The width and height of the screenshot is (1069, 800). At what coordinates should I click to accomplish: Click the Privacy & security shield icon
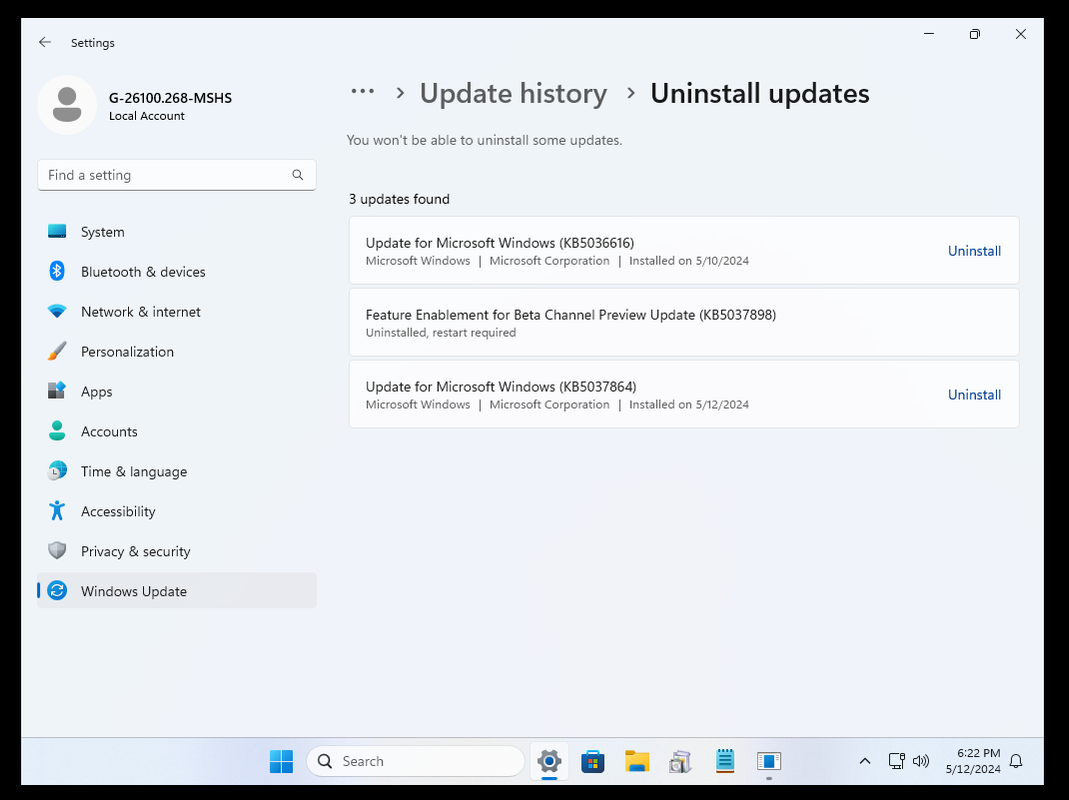point(57,550)
